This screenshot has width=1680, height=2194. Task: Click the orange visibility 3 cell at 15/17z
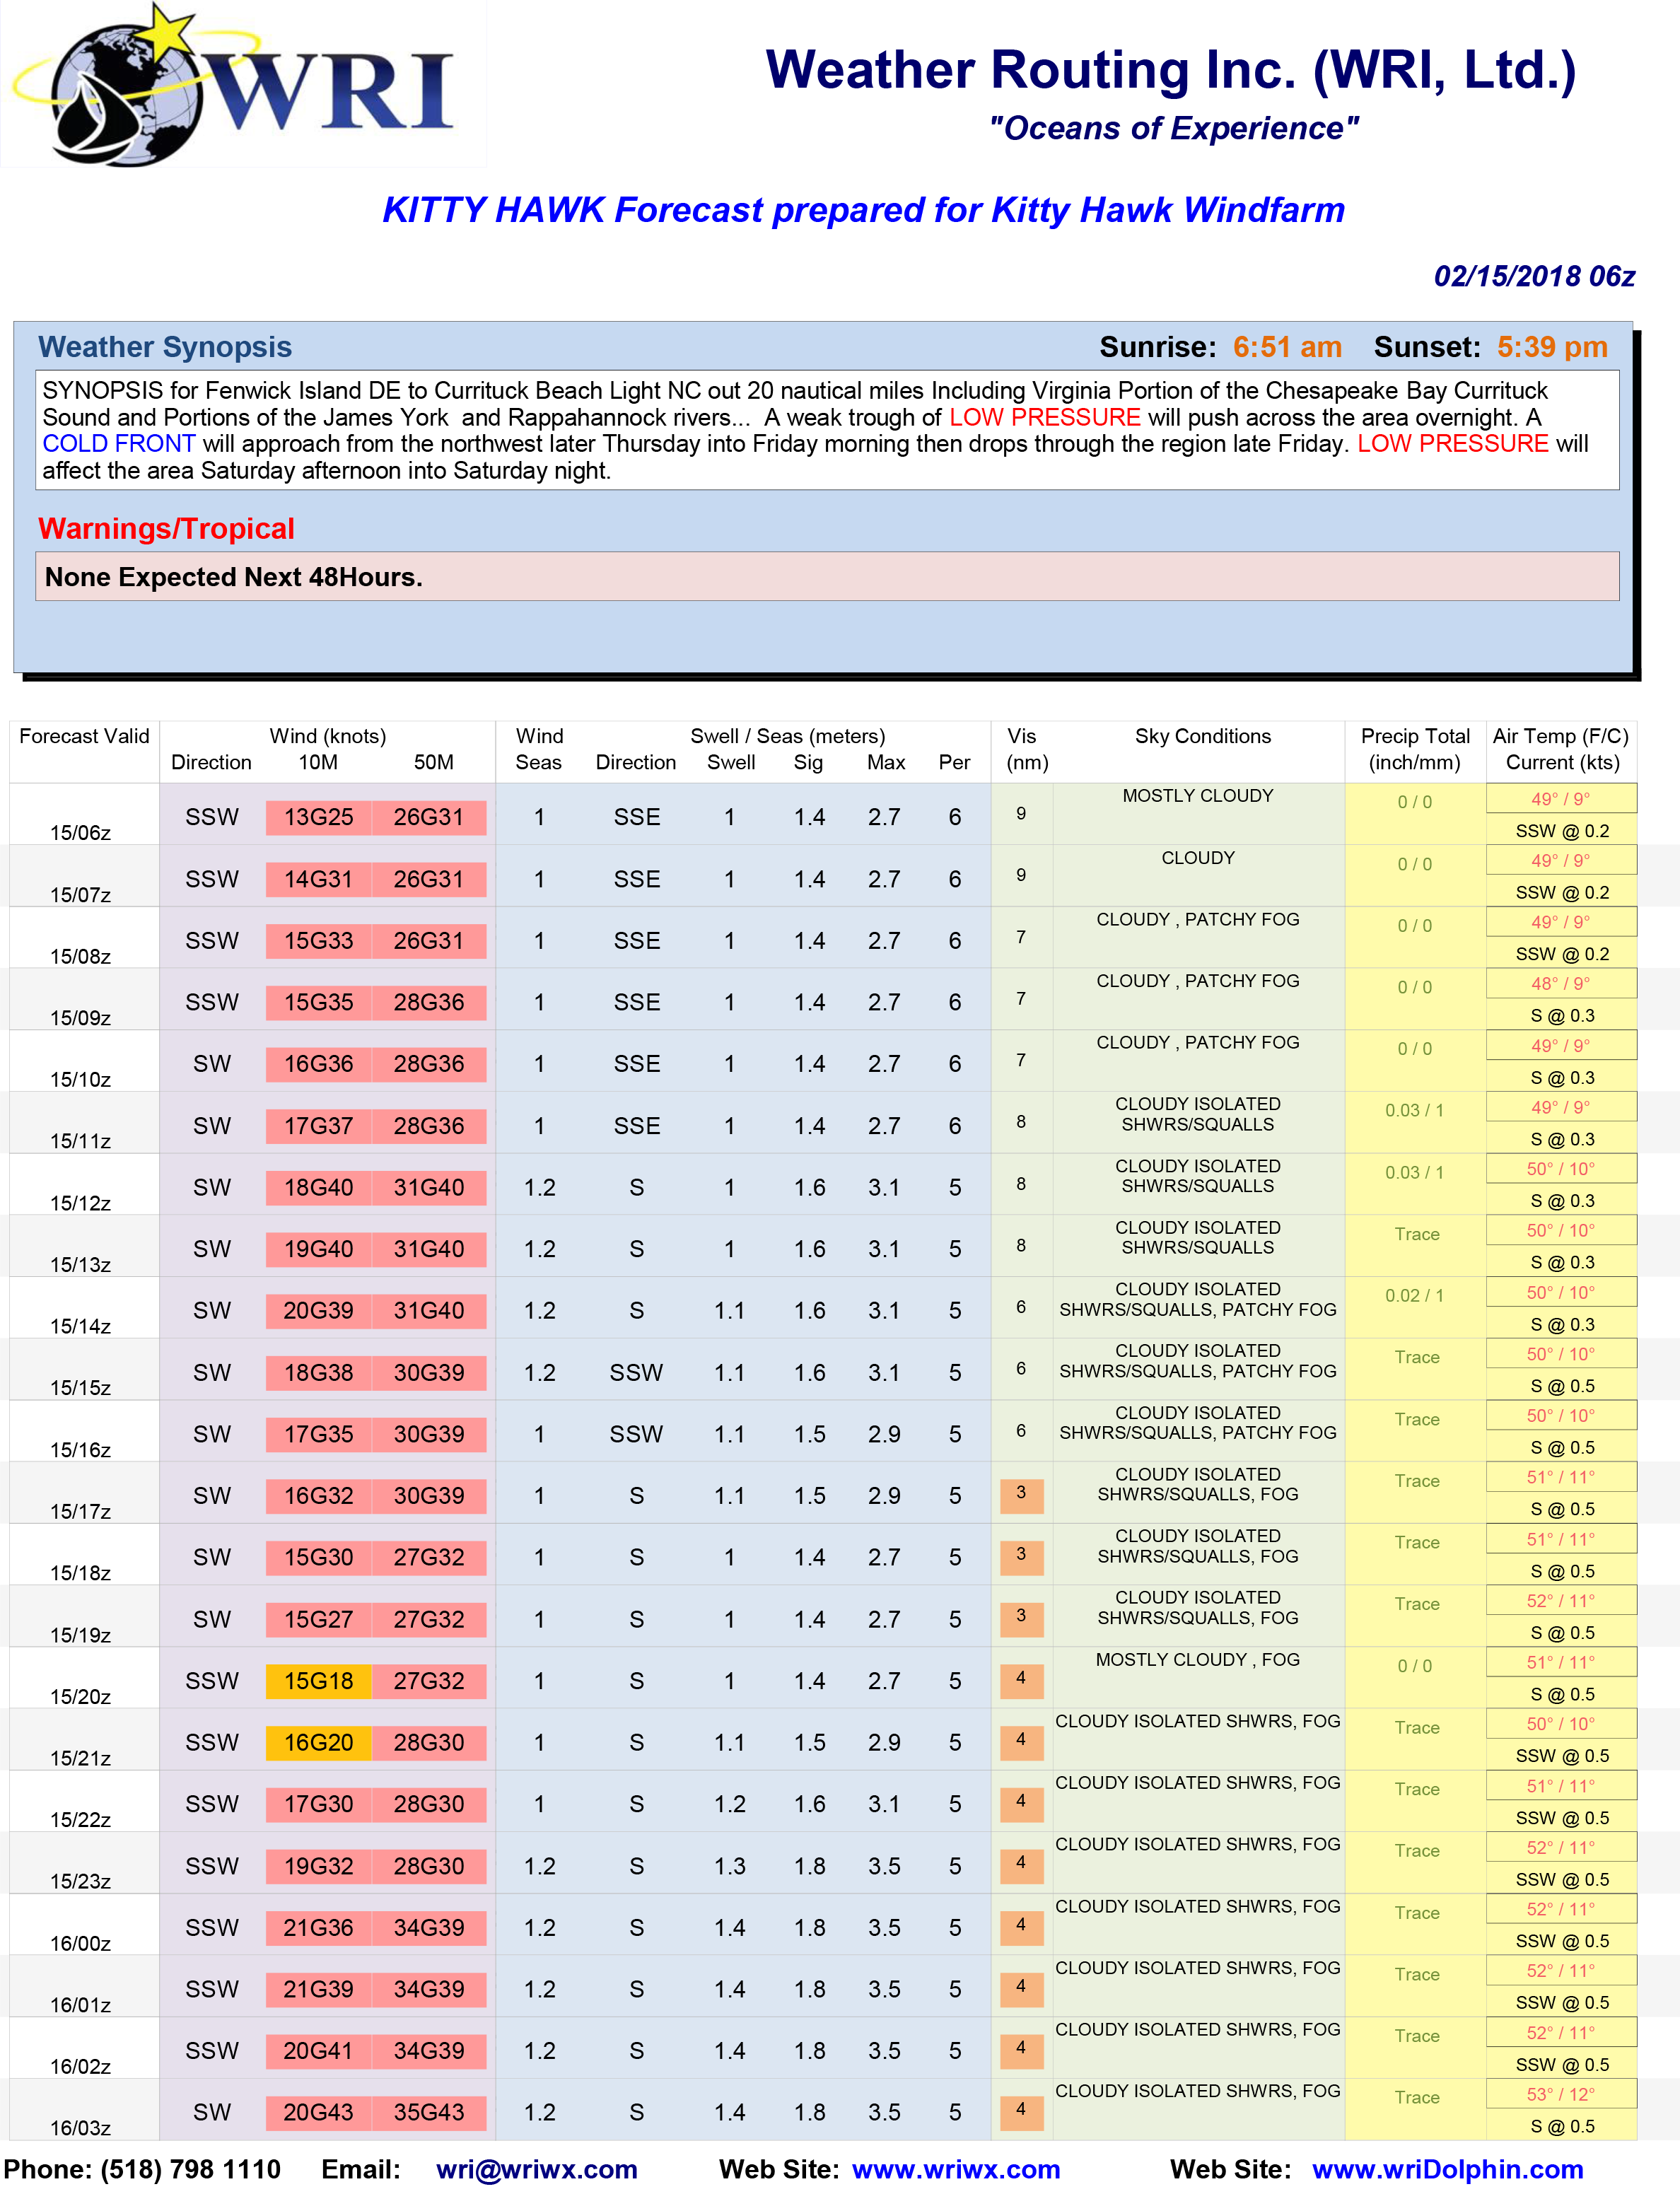pos(1022,1495)
